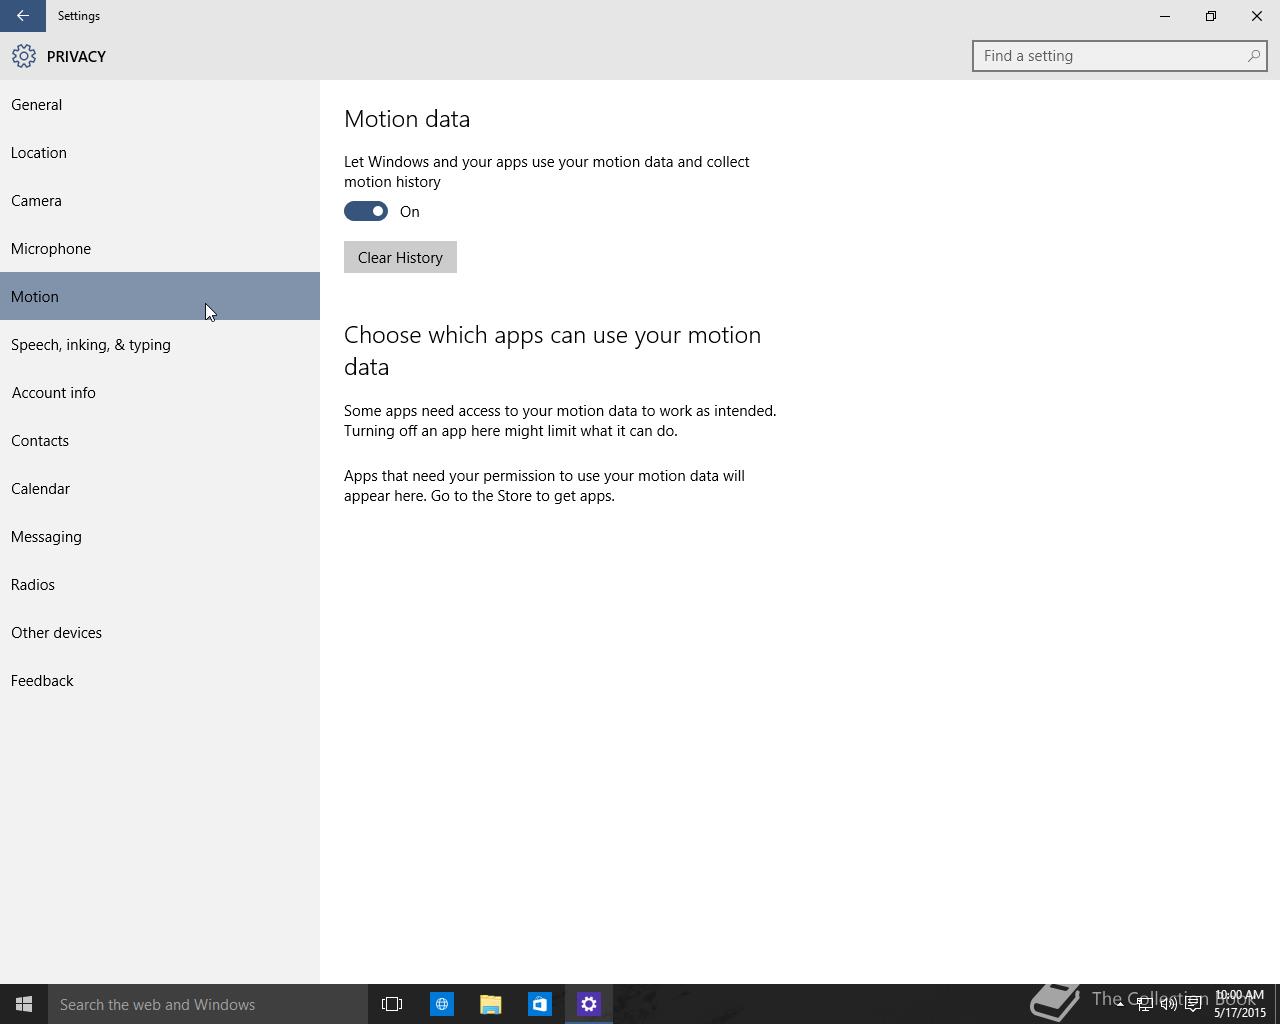Open the Camera privacy section
The width and height of the screenshot is (1280, 1024).
[160, 200]
